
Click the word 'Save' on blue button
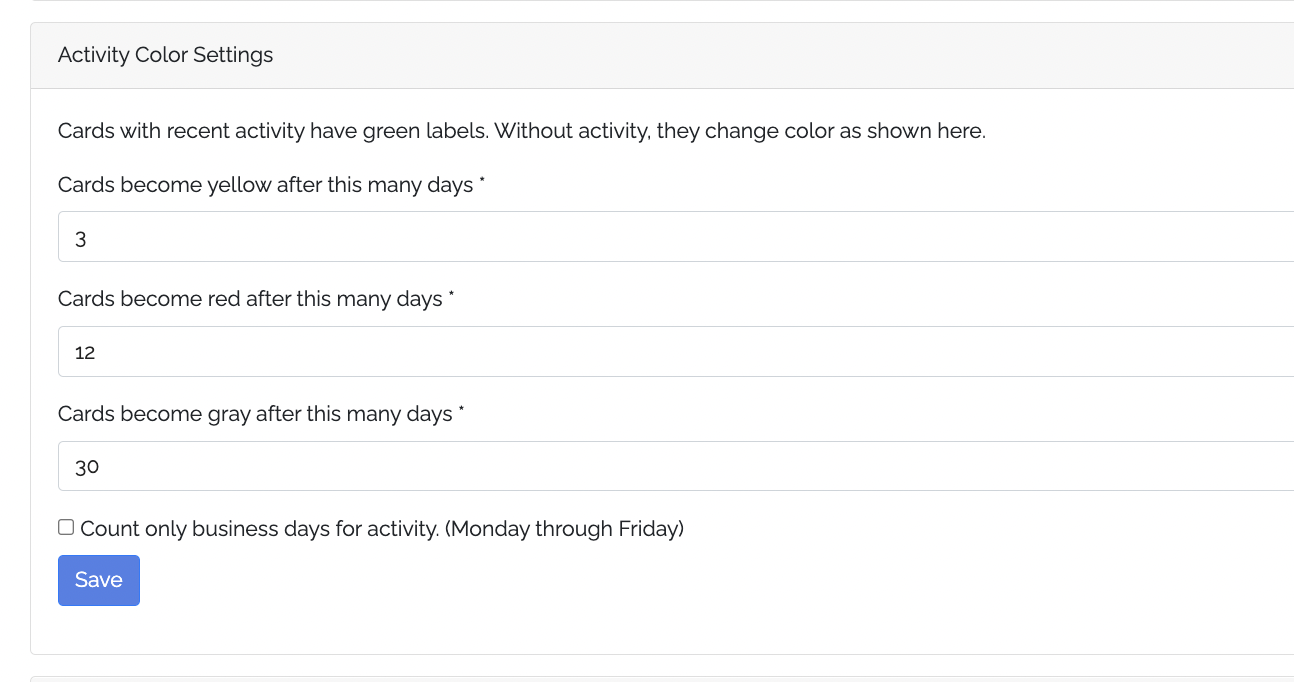[x=99, y=581]
